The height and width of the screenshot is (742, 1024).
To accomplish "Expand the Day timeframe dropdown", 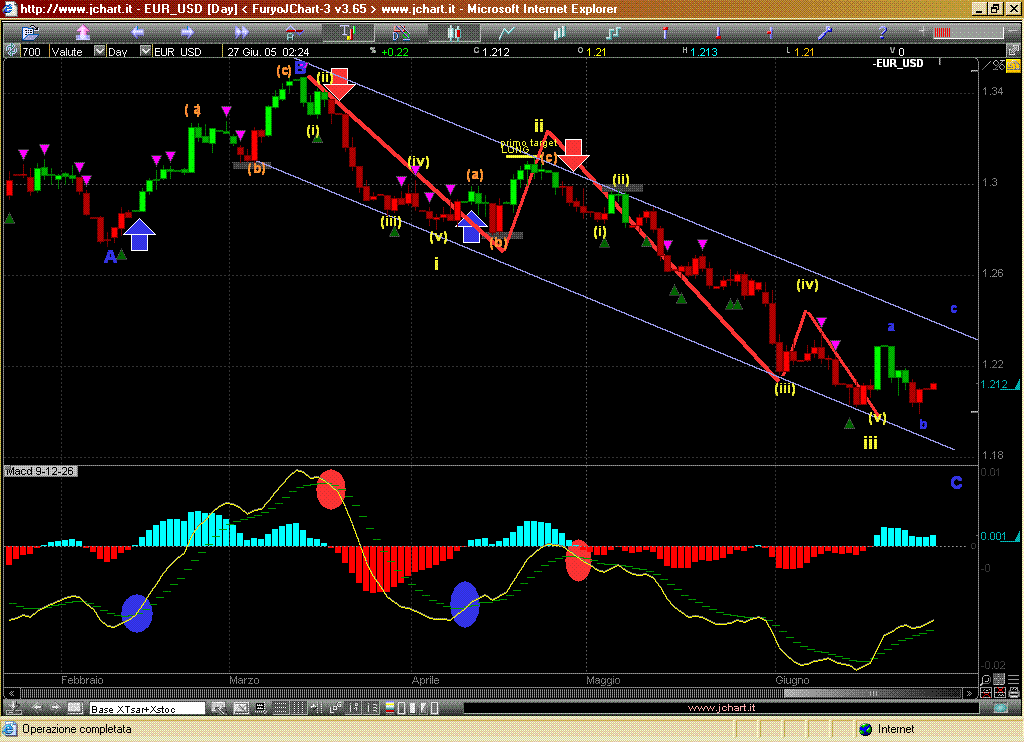I will click(146, 51).
